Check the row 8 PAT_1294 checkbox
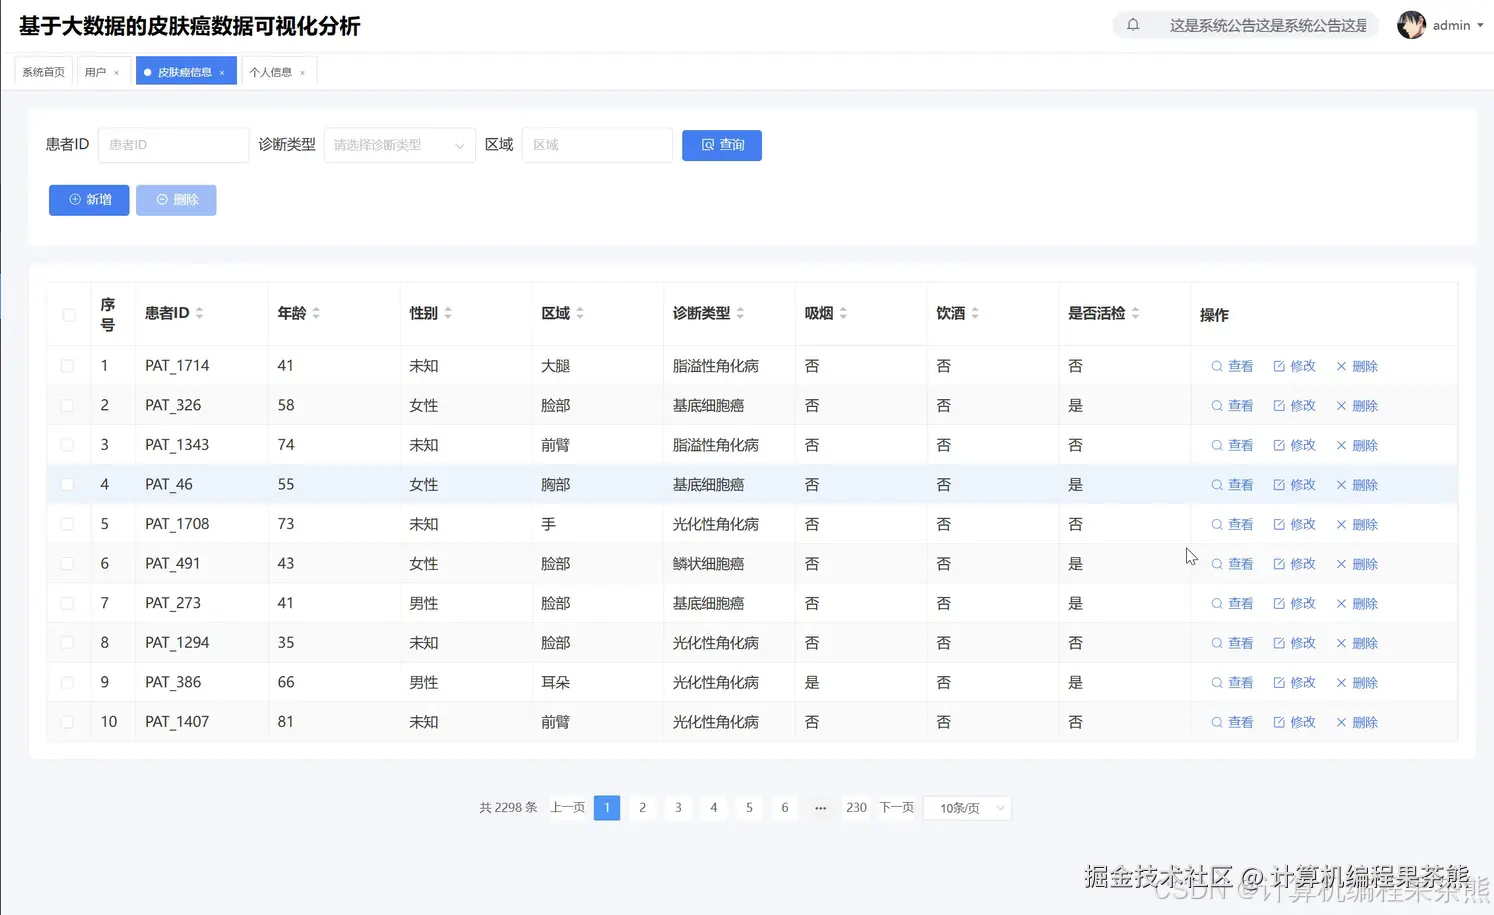This screenshot has height=915, width=1494. [x=67, y=643]
